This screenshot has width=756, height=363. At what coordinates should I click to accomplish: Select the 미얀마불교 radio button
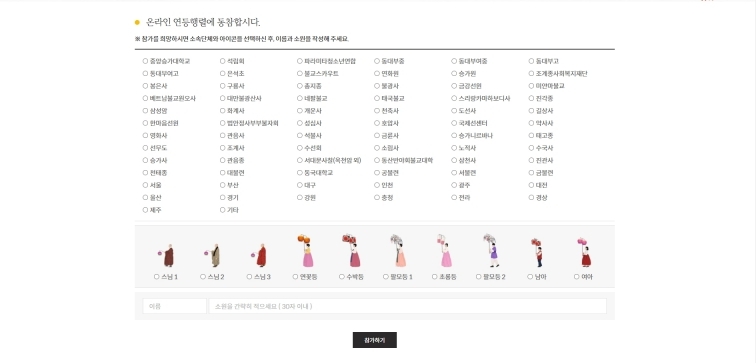531,86
